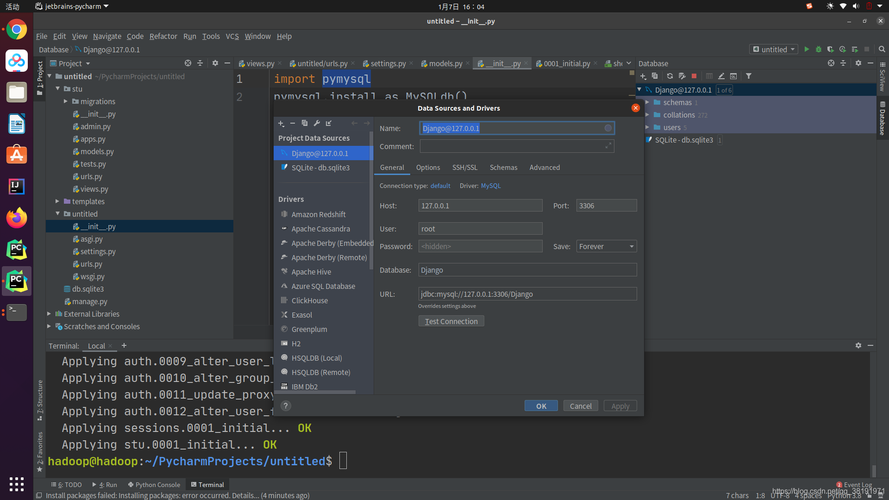Click in the Port input field
This screenshot has height=500, width=889.
click(x=606, y=206)
